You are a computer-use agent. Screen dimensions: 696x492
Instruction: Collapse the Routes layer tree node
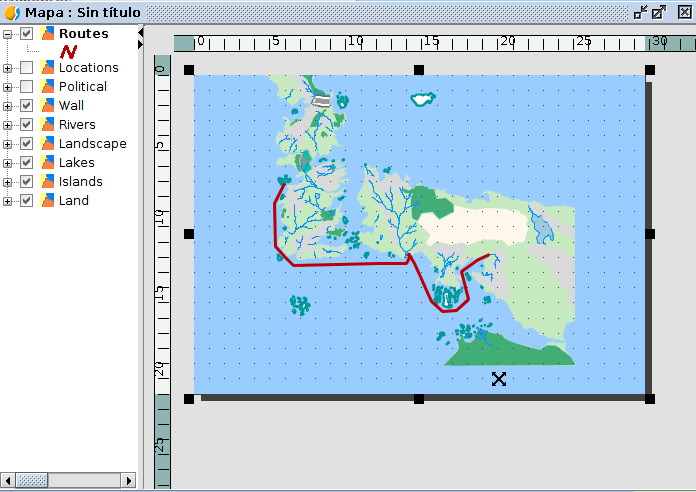coord(9,34)
